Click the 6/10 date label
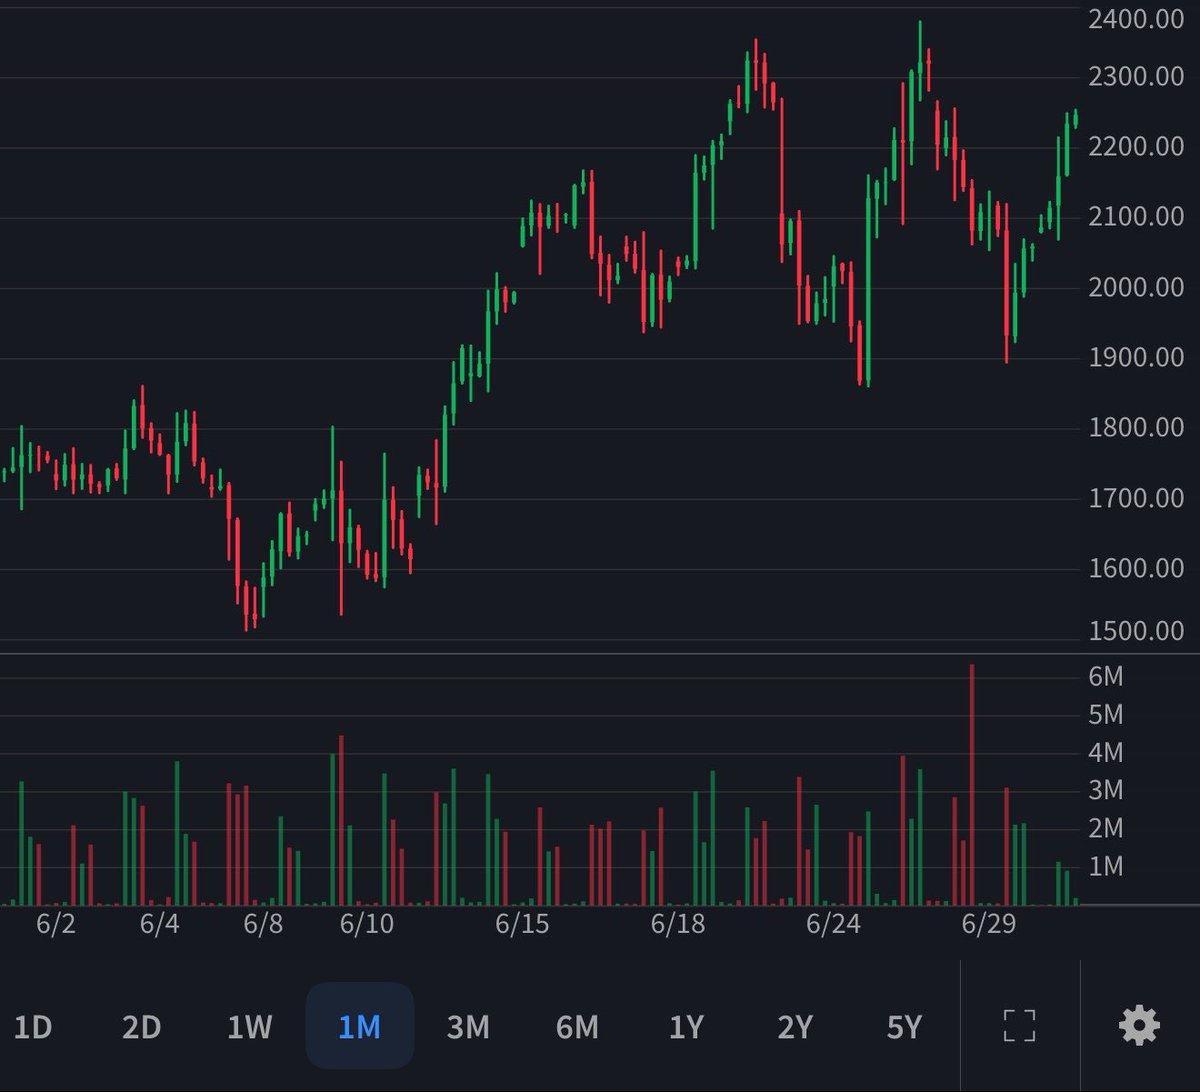The height and width of the screenshot is (1092, 1200). pyautogui.click(x=366, y=924)
